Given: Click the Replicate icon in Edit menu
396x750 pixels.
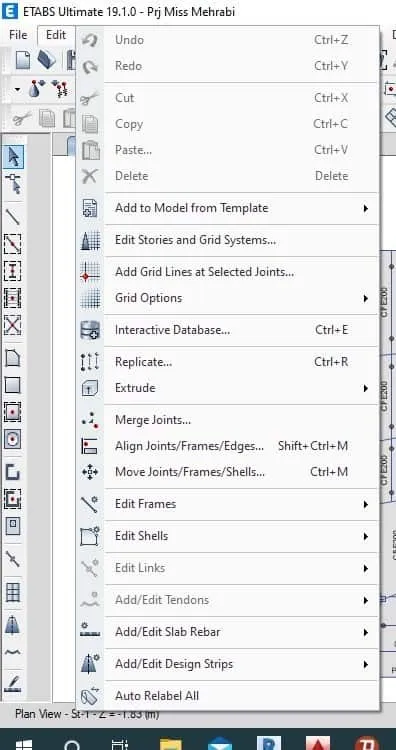Looking at the screenshot, I should click(90, 362).
